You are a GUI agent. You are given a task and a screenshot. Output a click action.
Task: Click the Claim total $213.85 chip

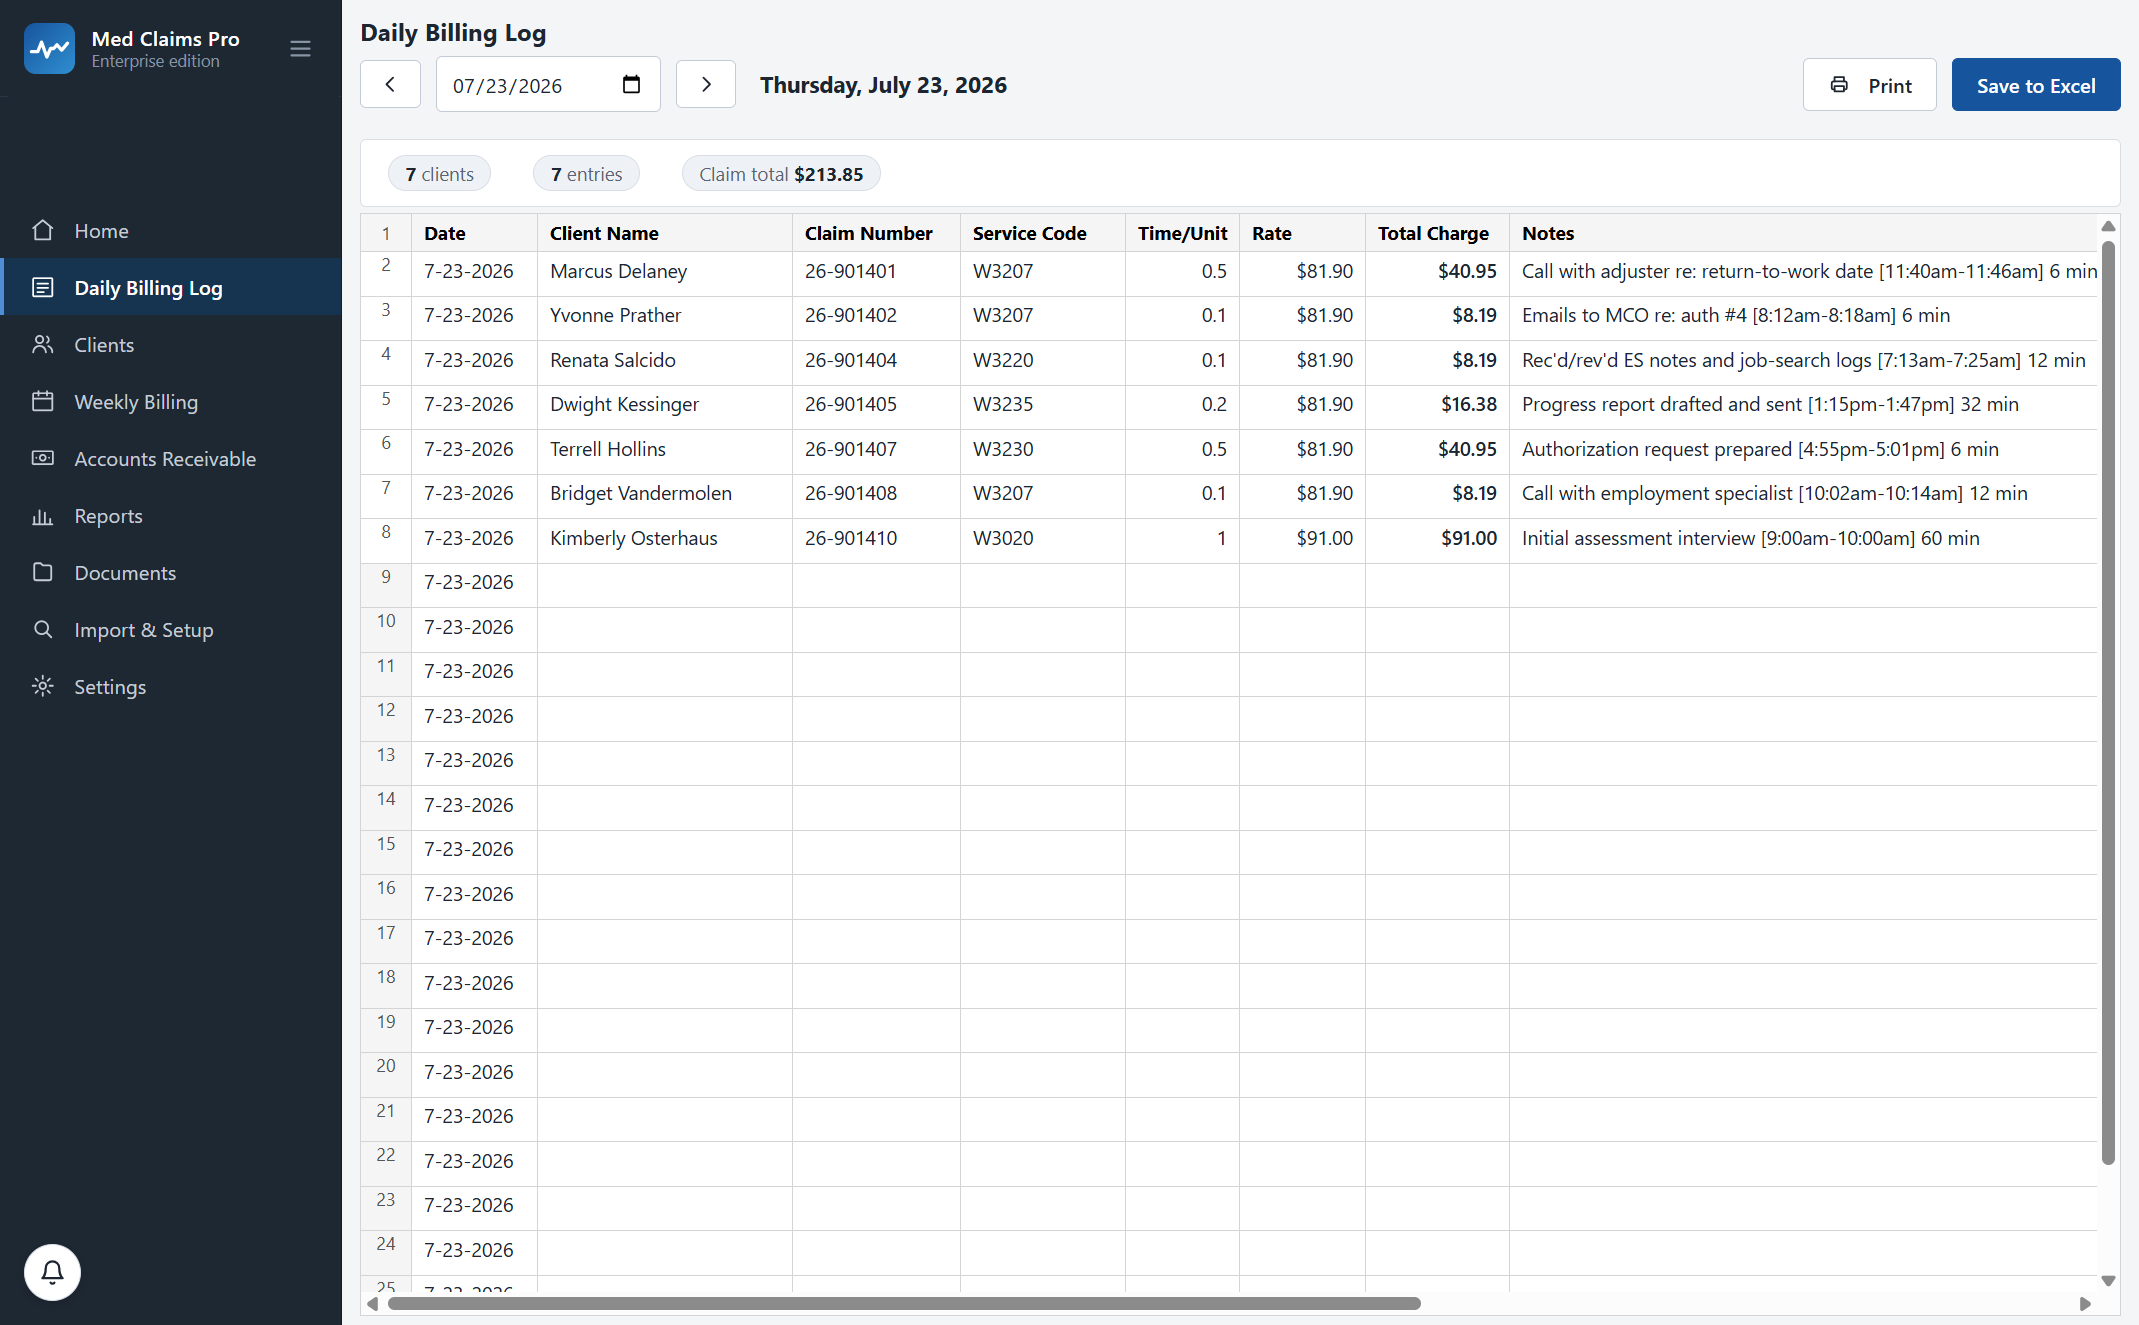[781, 174]
